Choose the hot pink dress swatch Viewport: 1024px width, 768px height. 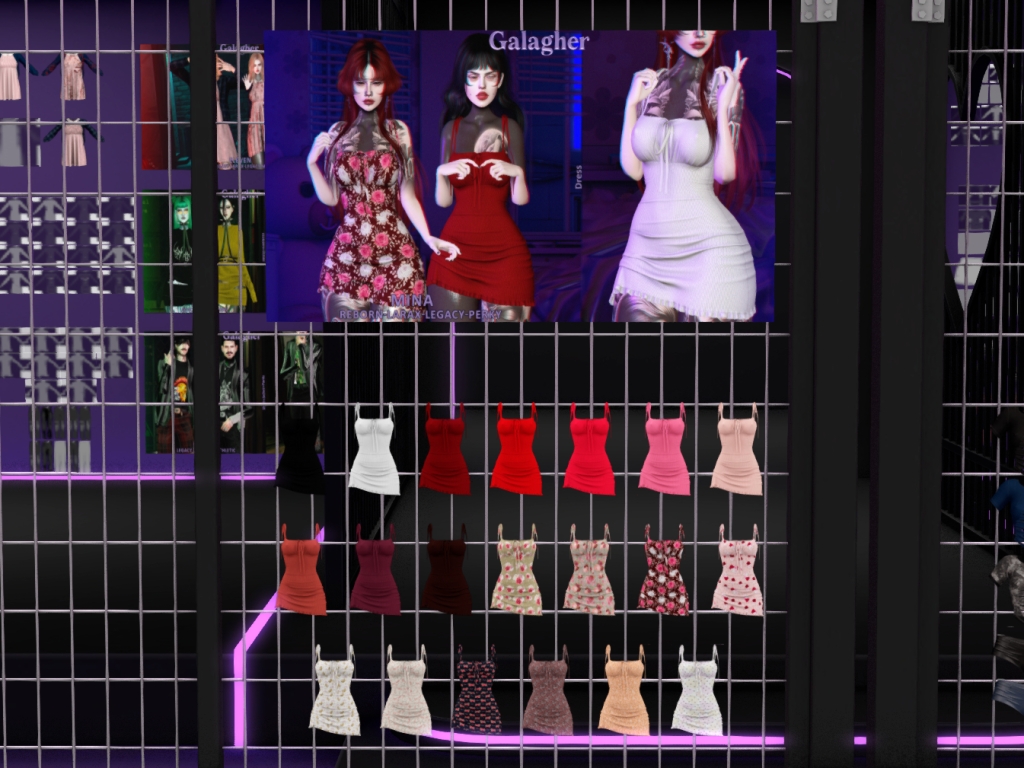point(664,455)
